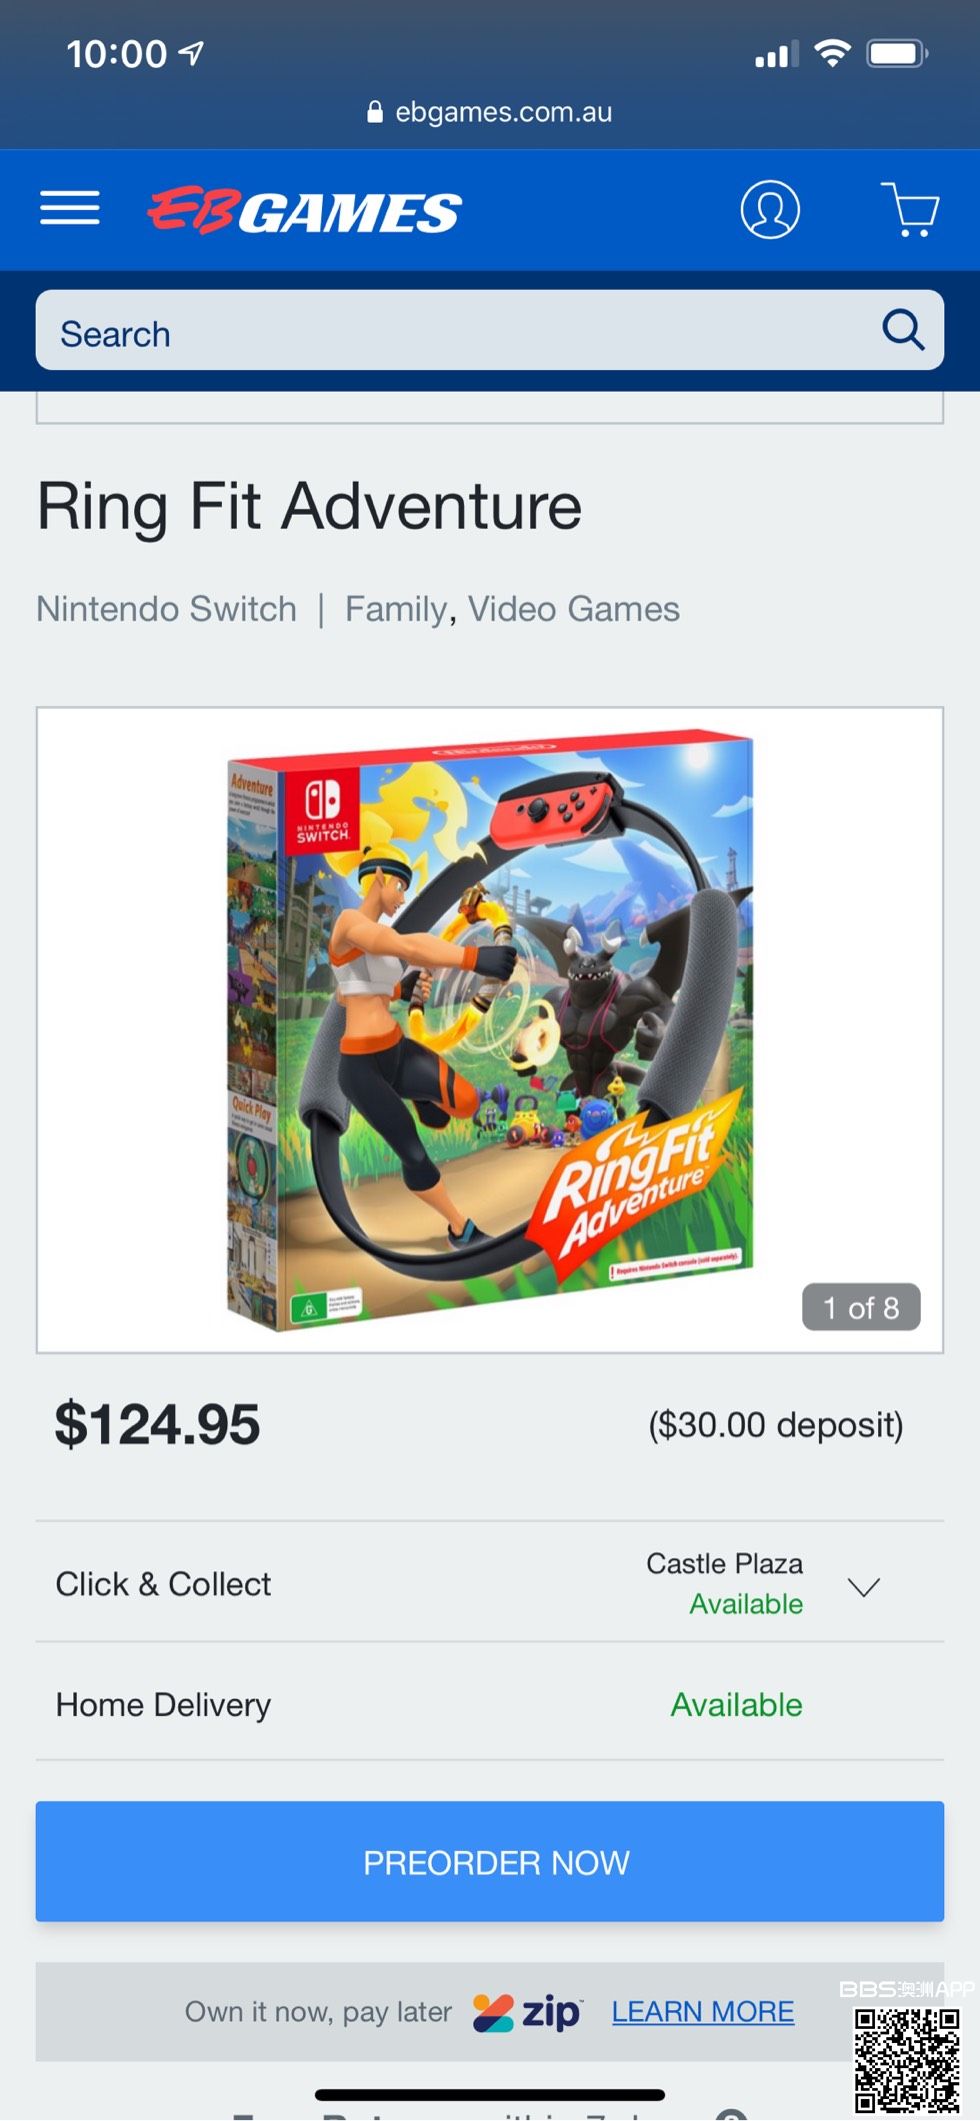Expand the Castle Plaza store chevron
This screenshot has height=2121, width=980.
(x=863, y=1586)
